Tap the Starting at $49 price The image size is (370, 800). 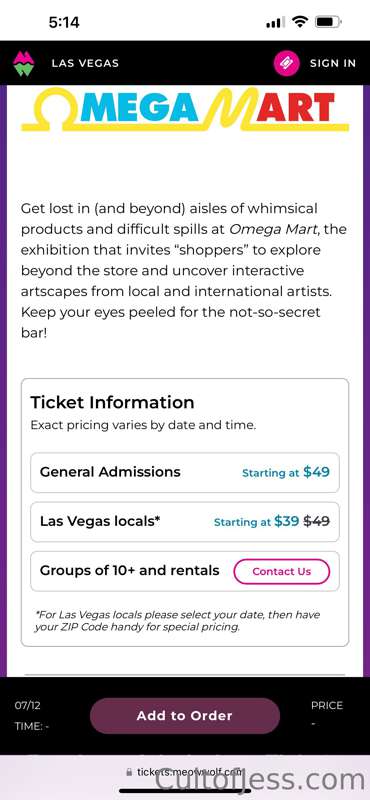coord(286,472)
